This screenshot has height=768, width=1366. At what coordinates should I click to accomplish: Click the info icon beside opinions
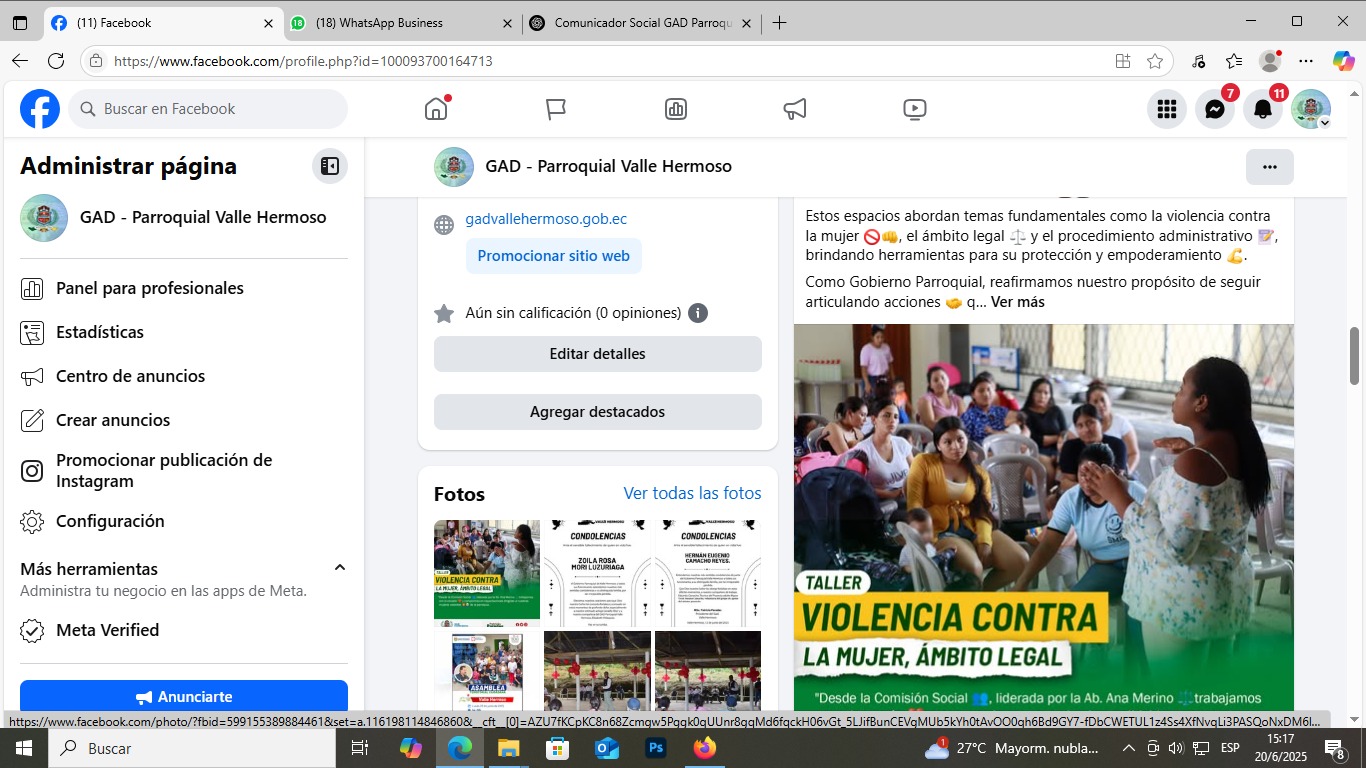(698, 313)
